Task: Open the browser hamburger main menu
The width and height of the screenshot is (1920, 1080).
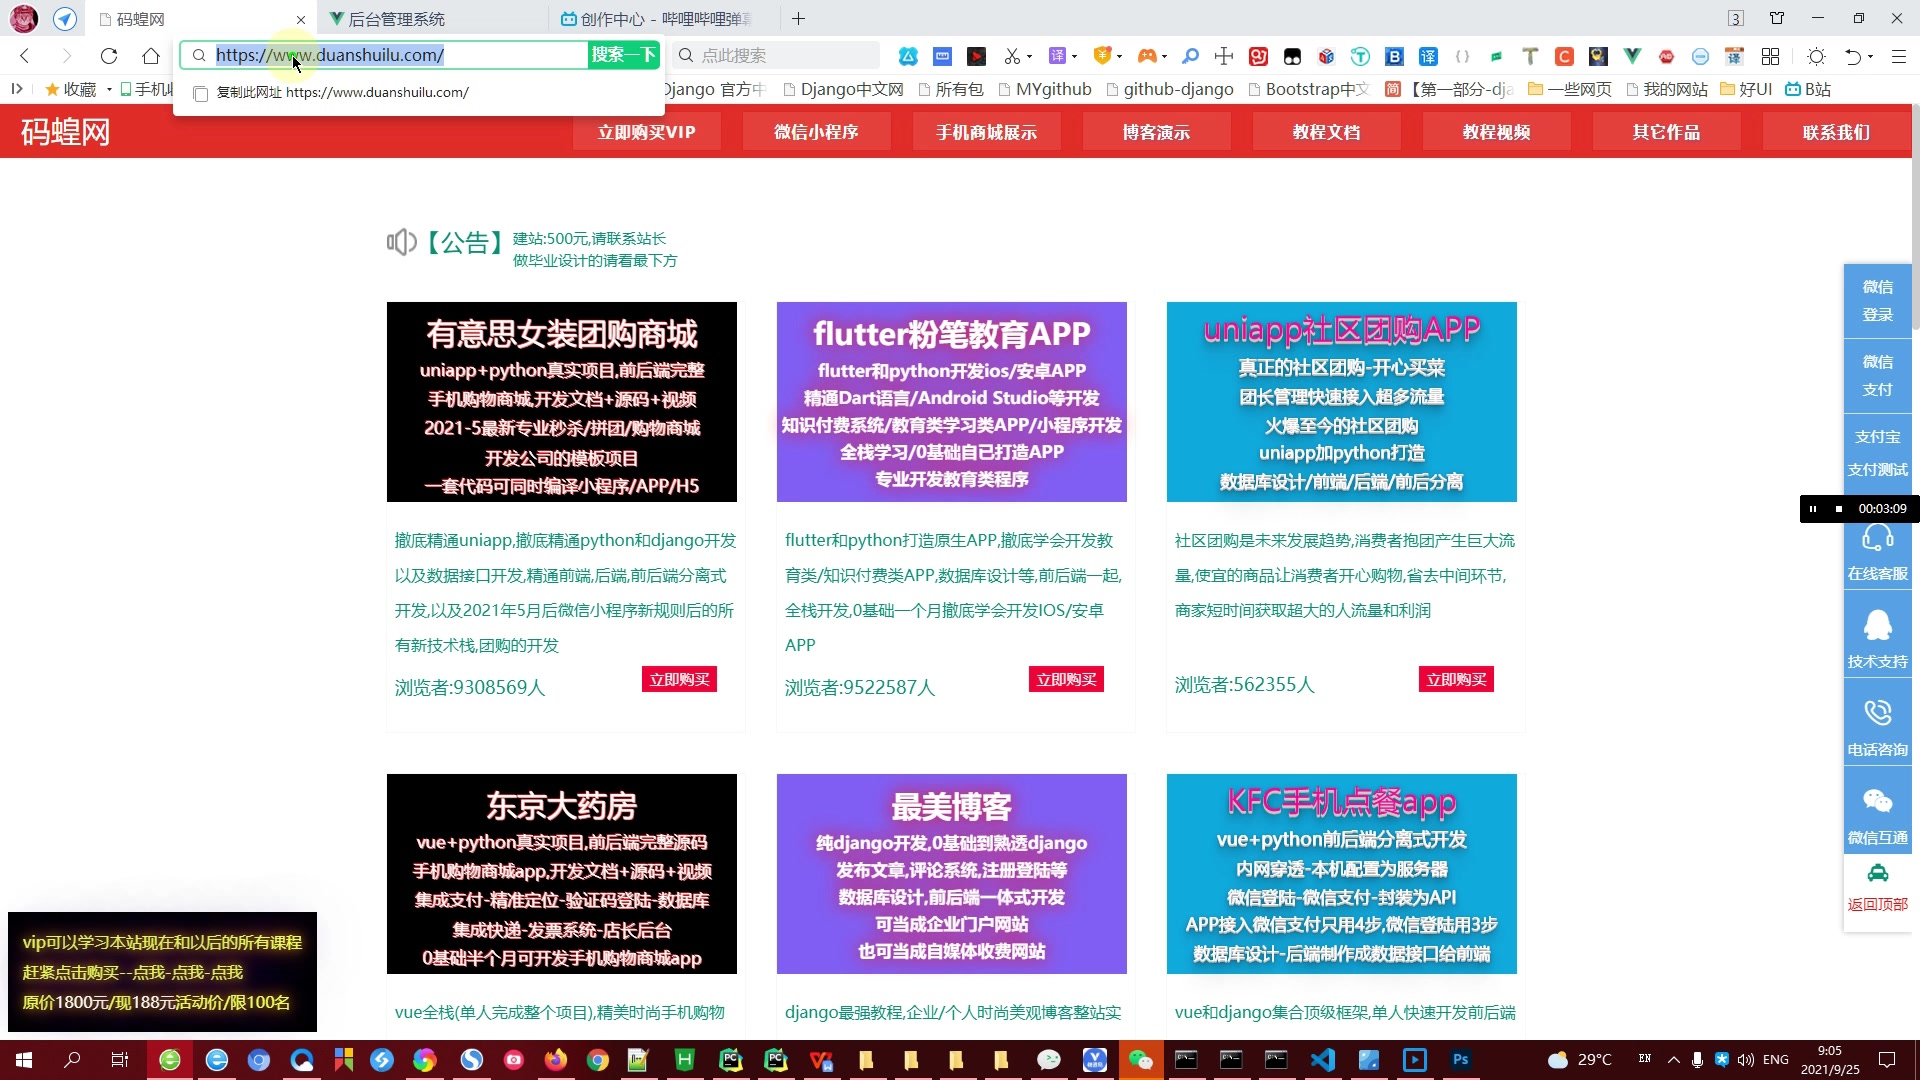Action: 1898,56
